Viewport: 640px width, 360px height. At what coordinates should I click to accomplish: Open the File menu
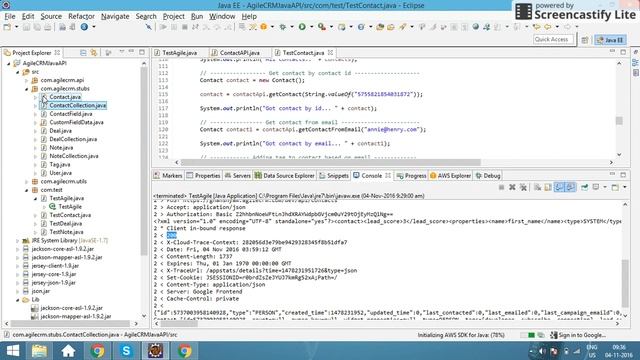(9, 16)
